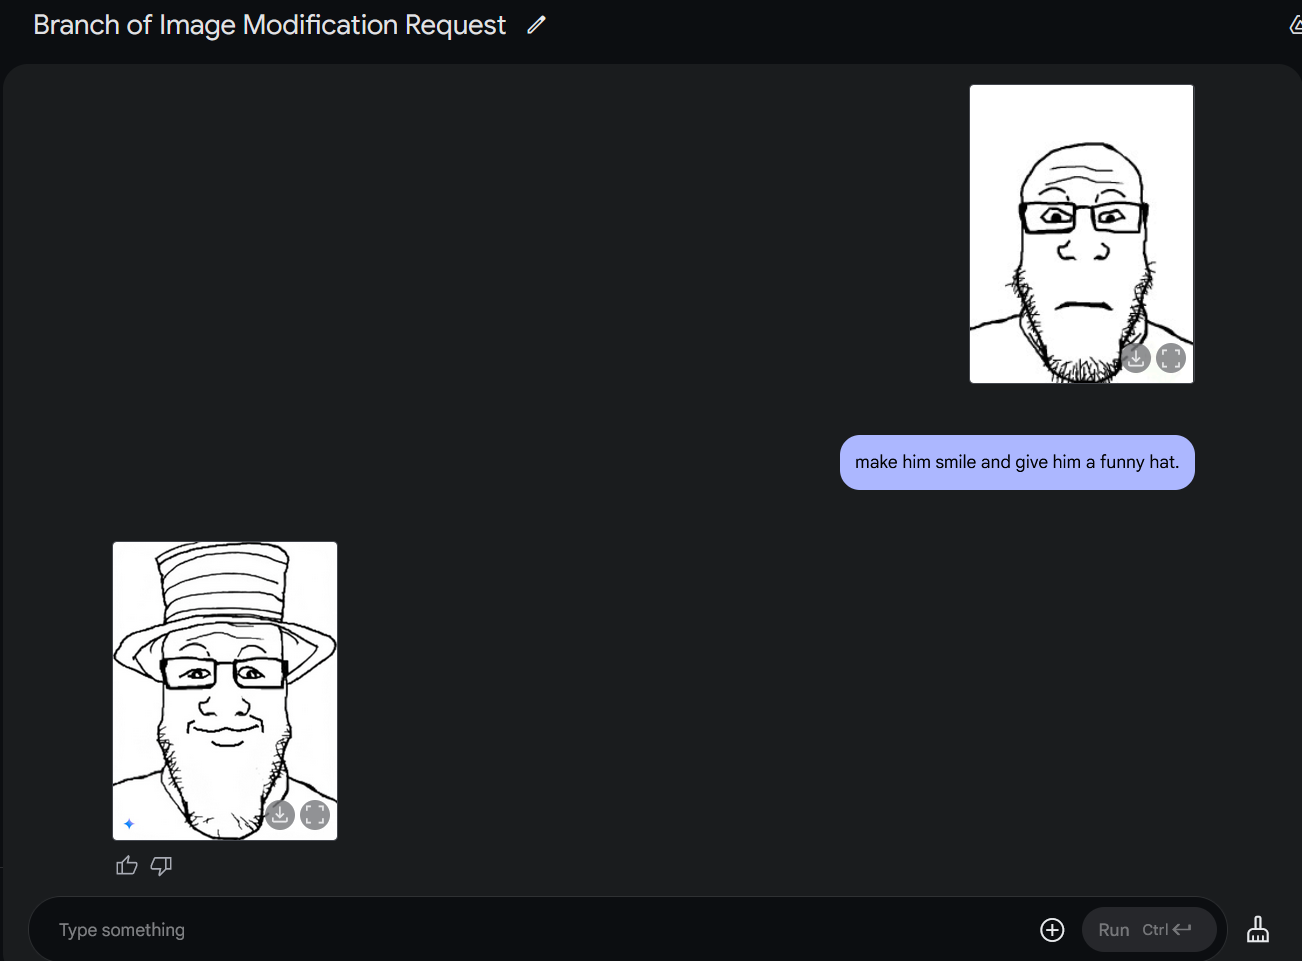The height and width of the screenshot is (961, 1302).
Task: Click the Ctrl shortcut hint inside Run
Action: tap(1155, 930)
